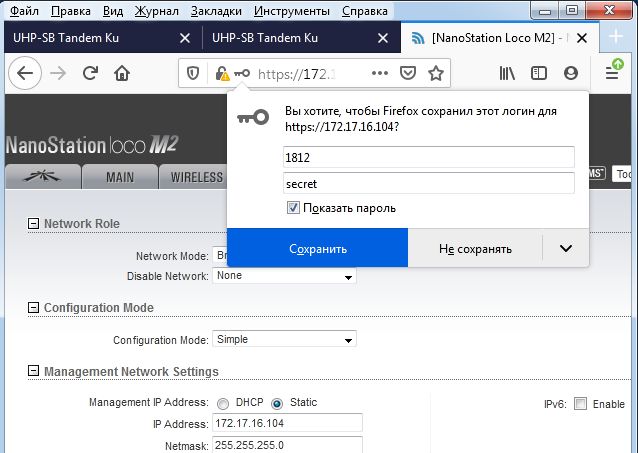The height and width of the screenshot is (453, 638).
Task: Enable the IPv6 checkbox
Action: 580,404
